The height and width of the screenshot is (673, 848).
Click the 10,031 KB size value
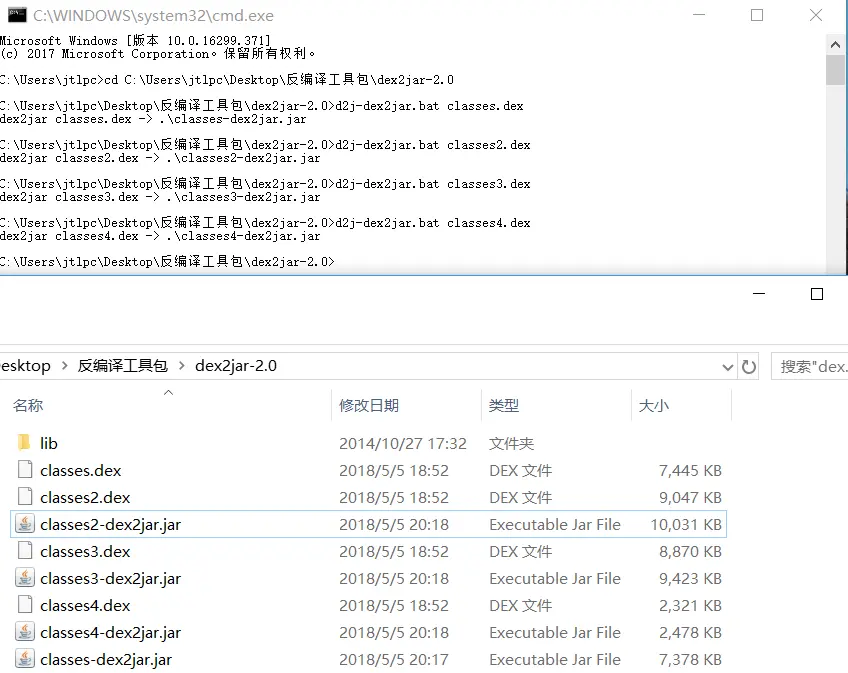point(686,524)
